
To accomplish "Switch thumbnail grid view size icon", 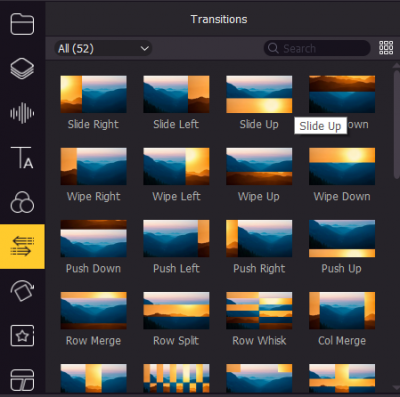I will [386, 48].
